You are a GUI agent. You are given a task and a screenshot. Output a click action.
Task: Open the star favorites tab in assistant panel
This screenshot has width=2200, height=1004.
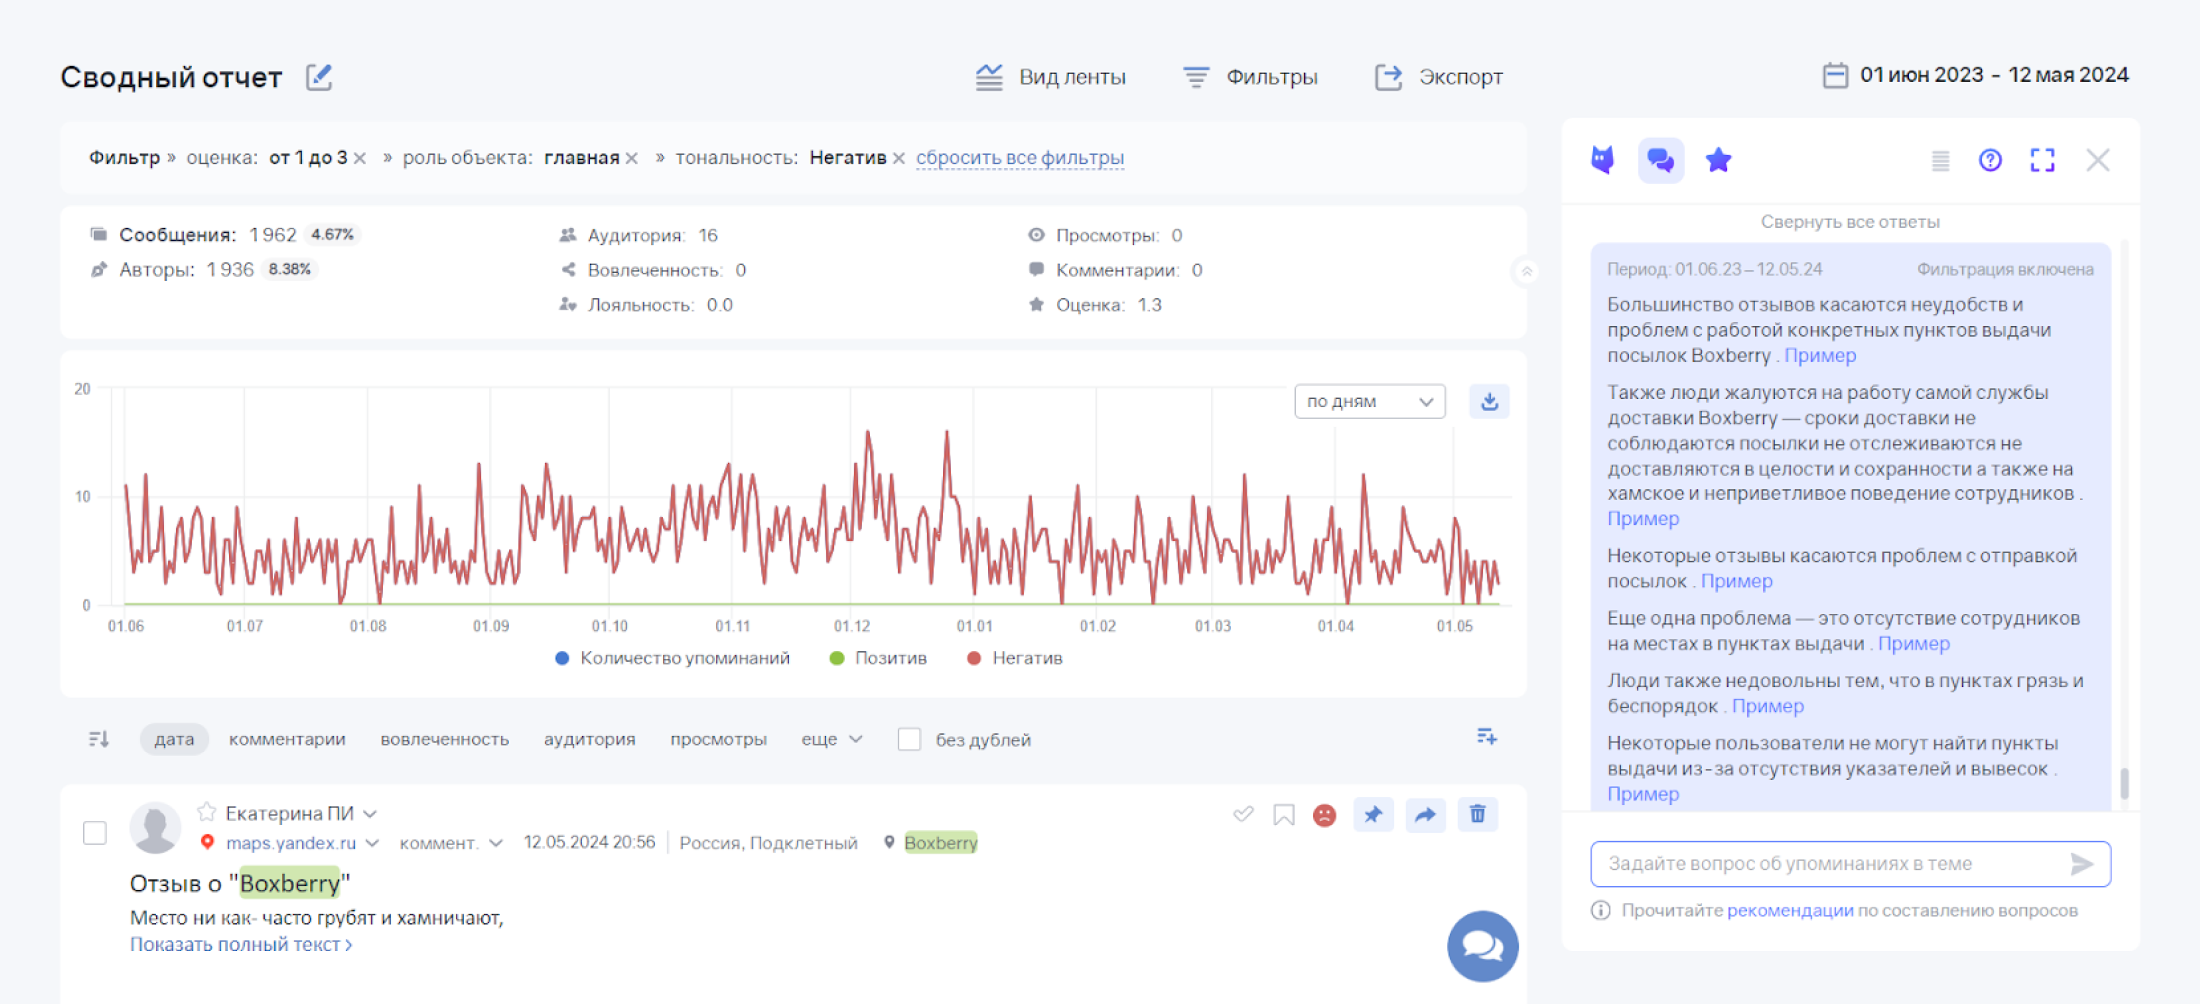[1719, 160]
